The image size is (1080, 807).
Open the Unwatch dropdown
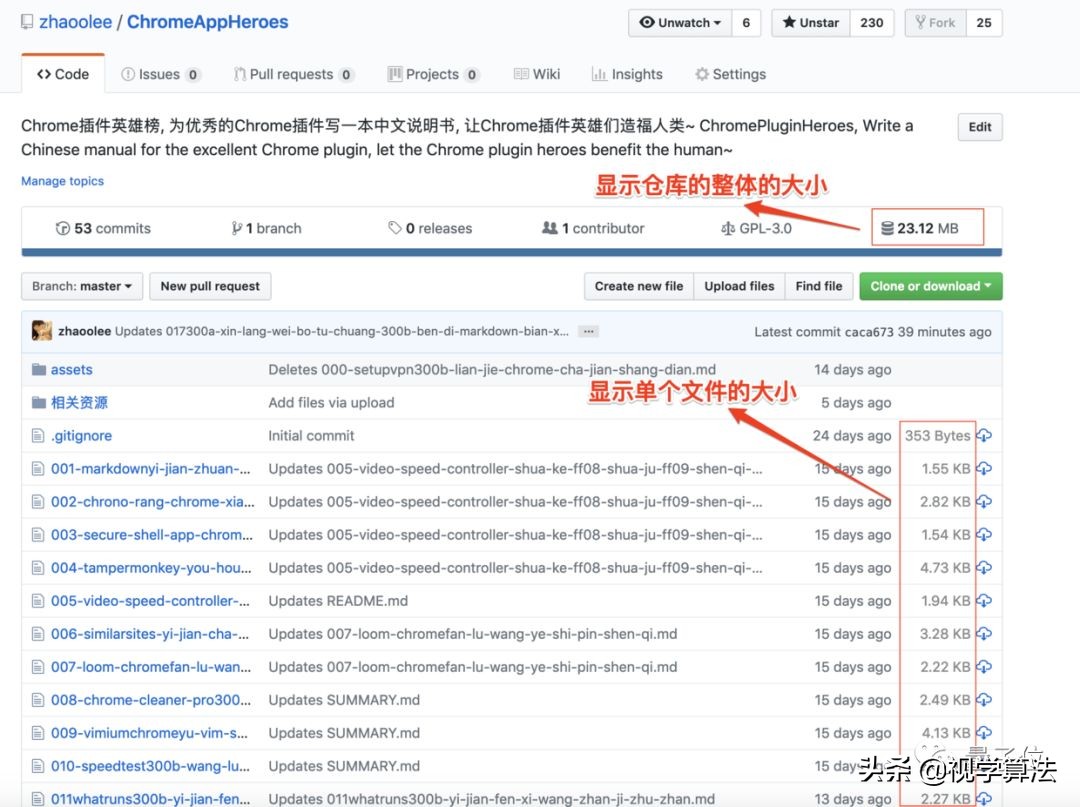(680, 23)
